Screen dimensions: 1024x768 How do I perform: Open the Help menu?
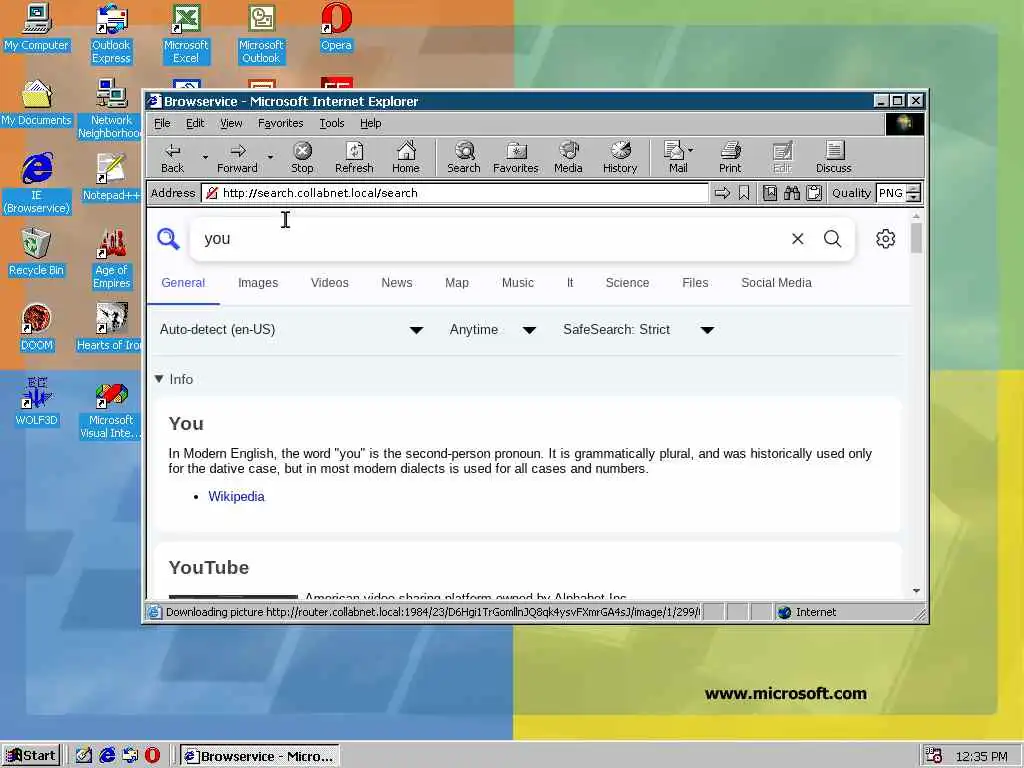coord(370,123)
